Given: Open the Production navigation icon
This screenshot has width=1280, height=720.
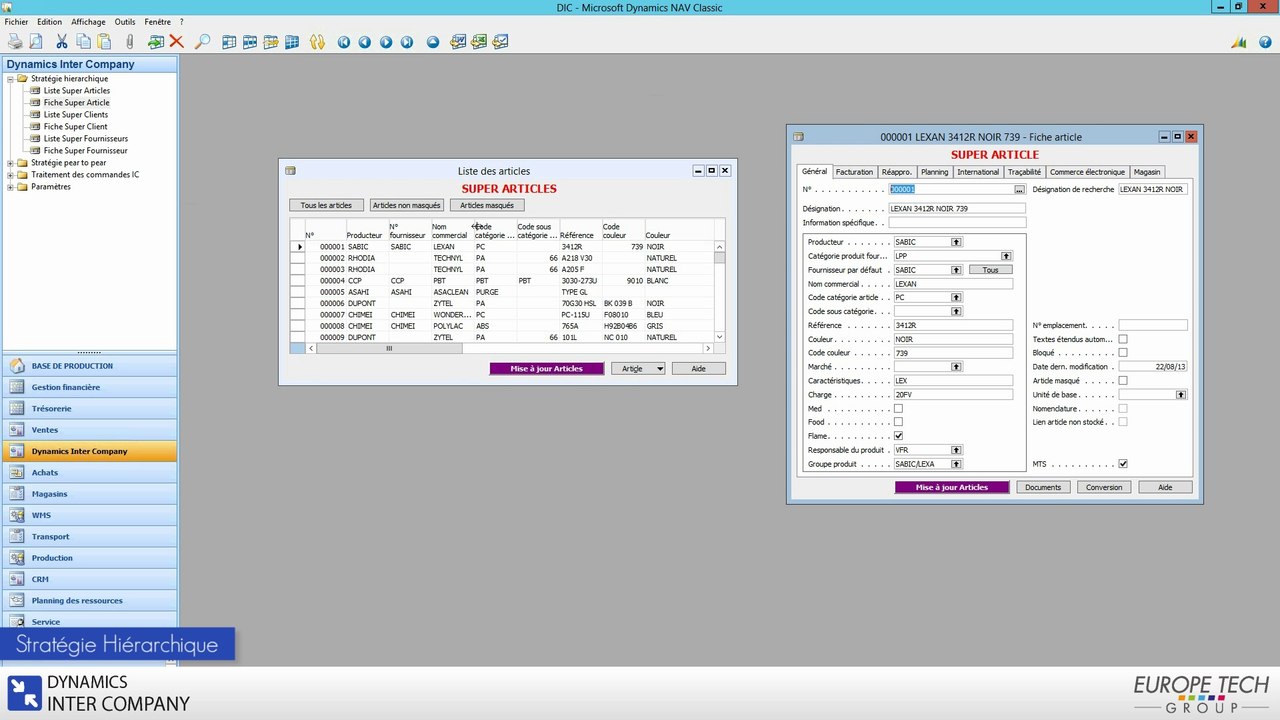Looking at the screenshot, I should pos(16,558).
